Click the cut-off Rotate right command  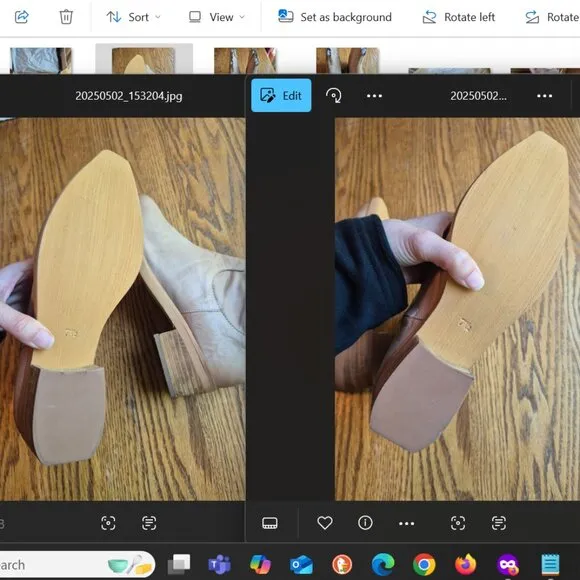coord(552,17)
